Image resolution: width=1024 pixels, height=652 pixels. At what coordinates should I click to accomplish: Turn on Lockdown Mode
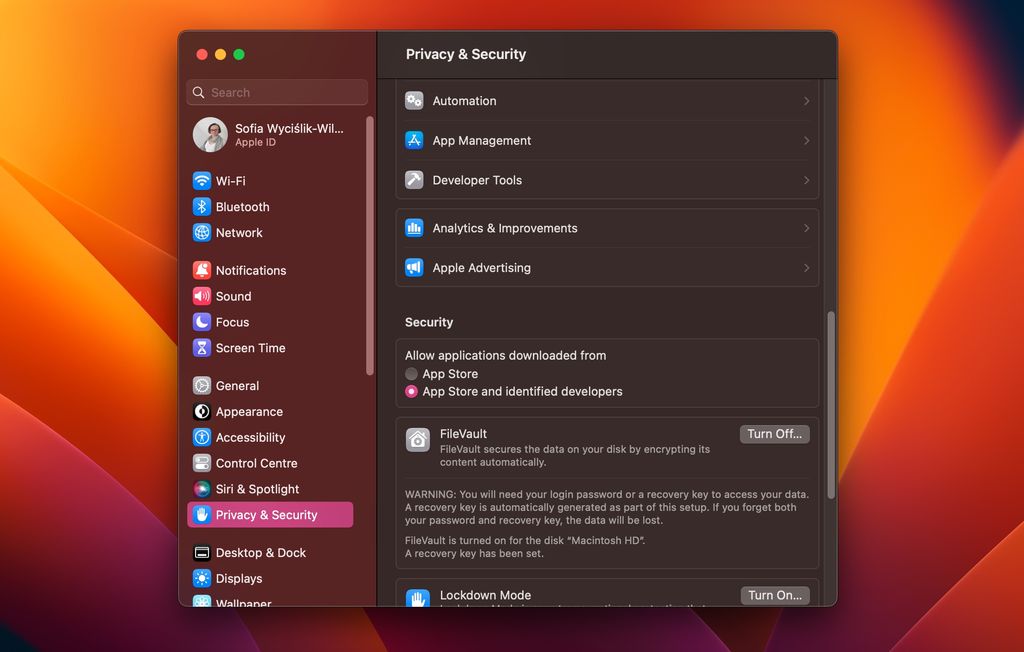(x=774, y=595)
